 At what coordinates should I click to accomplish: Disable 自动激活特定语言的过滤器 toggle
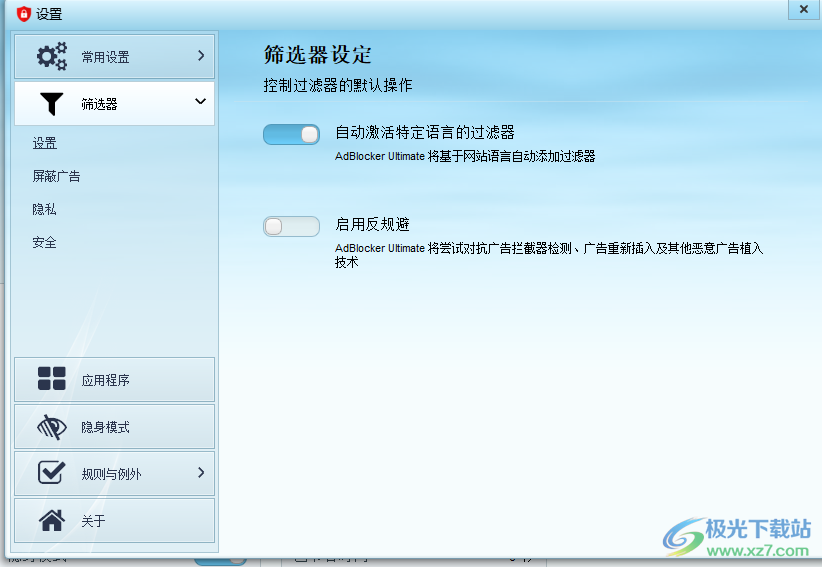(291, 135)
